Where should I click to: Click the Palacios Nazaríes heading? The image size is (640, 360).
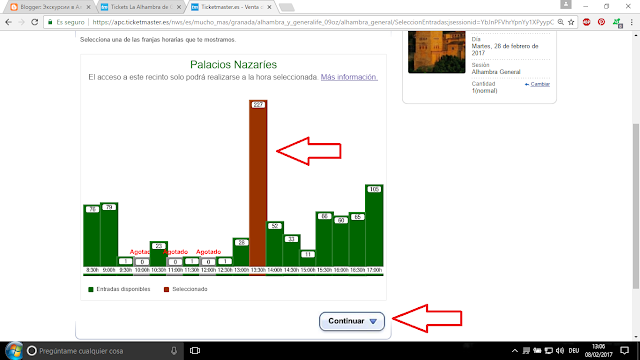coord(233,64)
